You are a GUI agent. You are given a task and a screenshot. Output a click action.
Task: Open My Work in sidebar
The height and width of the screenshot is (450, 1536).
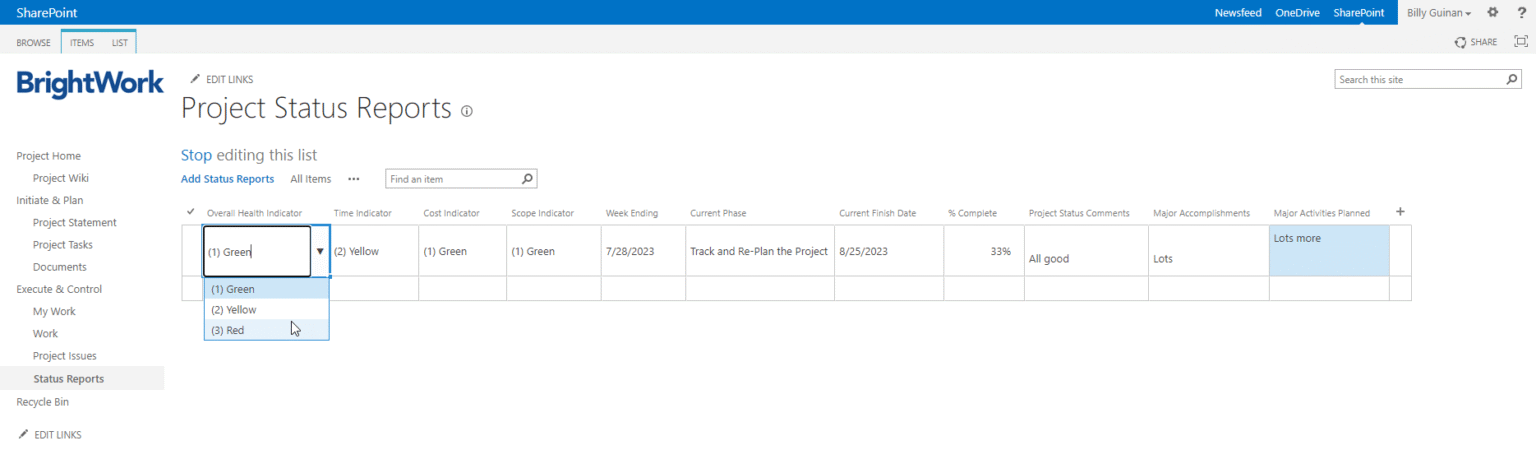click(x=54, y=311)
